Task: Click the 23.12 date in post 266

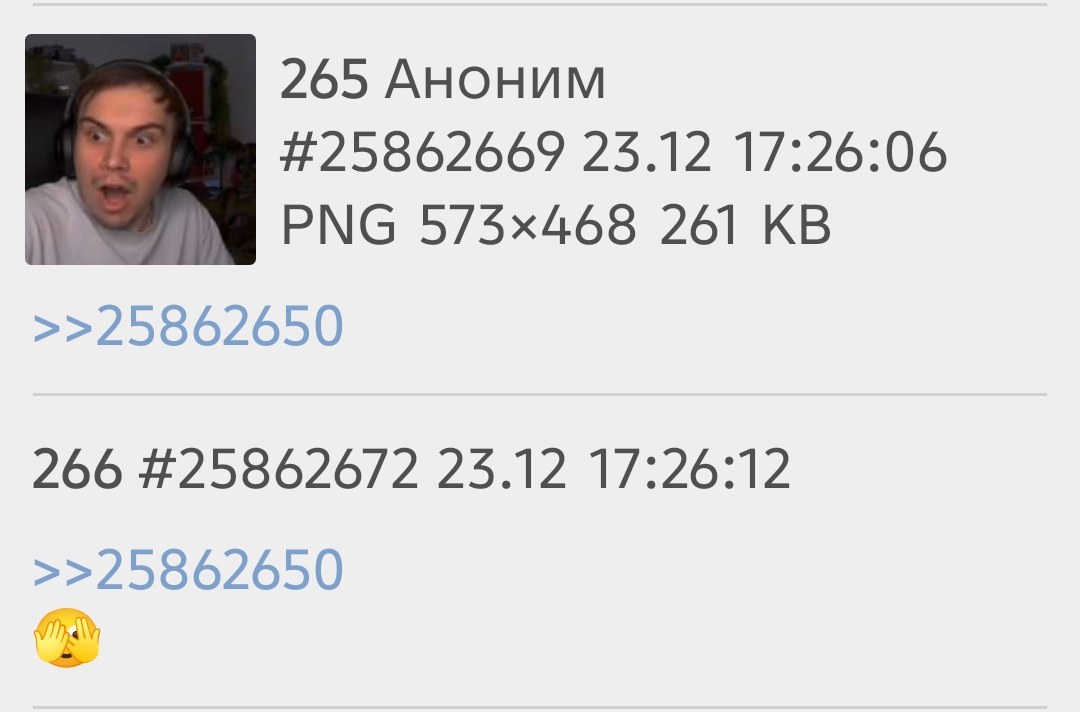Action: click(501, 469)
